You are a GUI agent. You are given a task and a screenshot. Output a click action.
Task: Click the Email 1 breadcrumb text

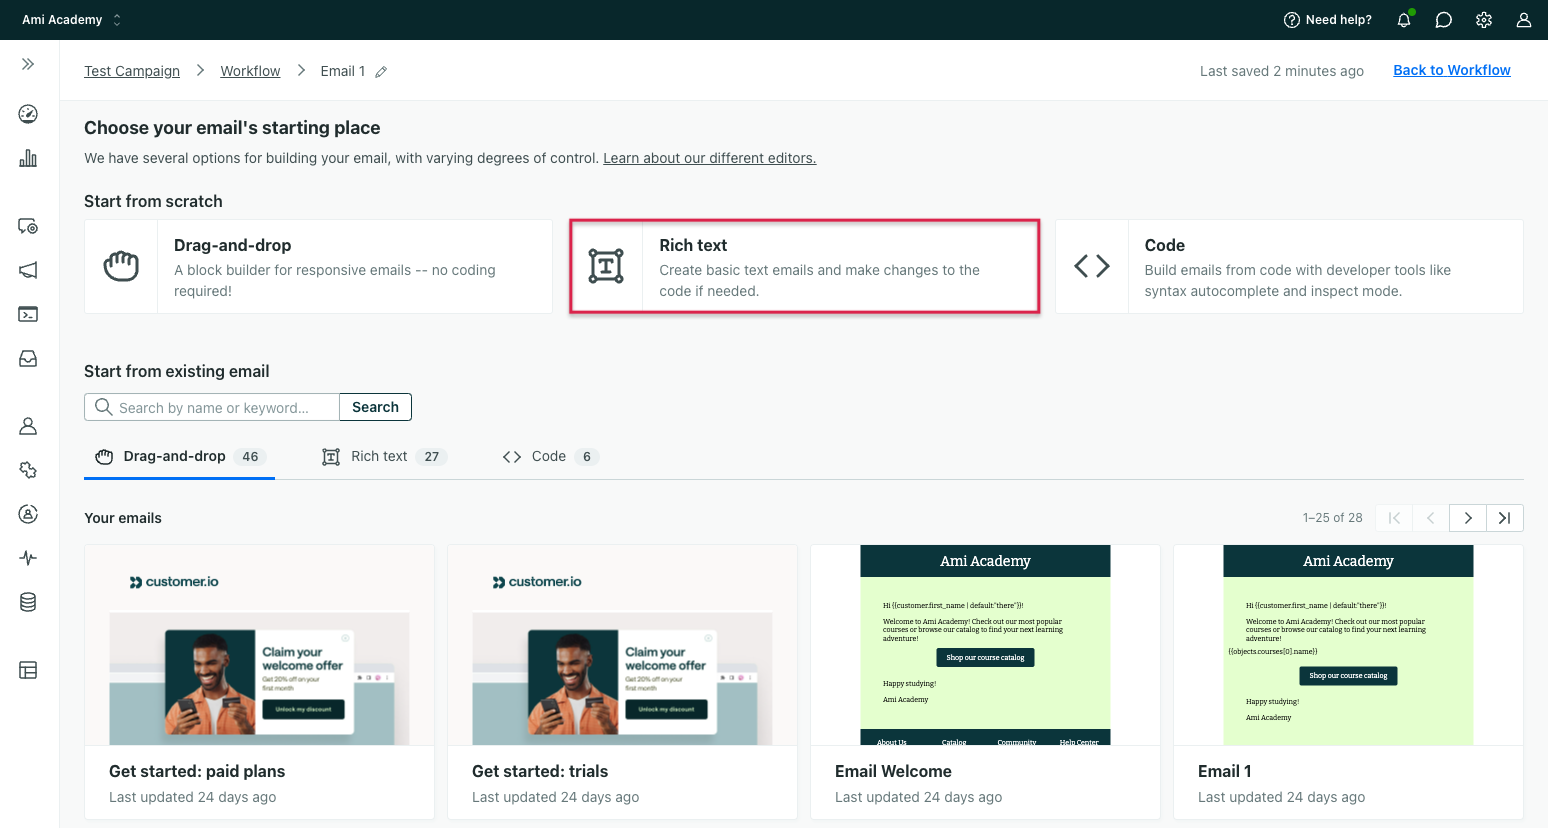click(343, 71)
